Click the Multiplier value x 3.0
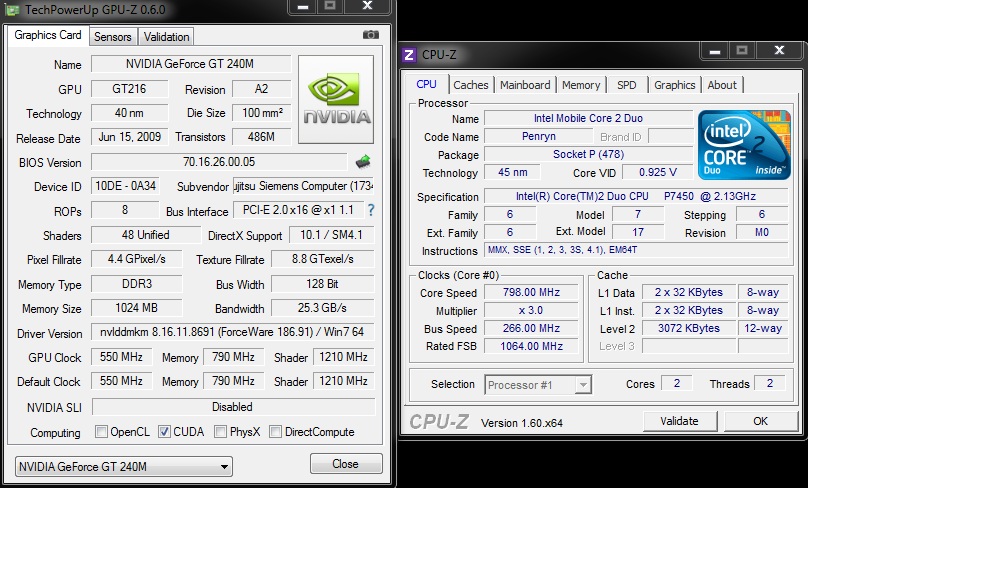The height and width of the screenshot is (567, 1008). (531, 310)
